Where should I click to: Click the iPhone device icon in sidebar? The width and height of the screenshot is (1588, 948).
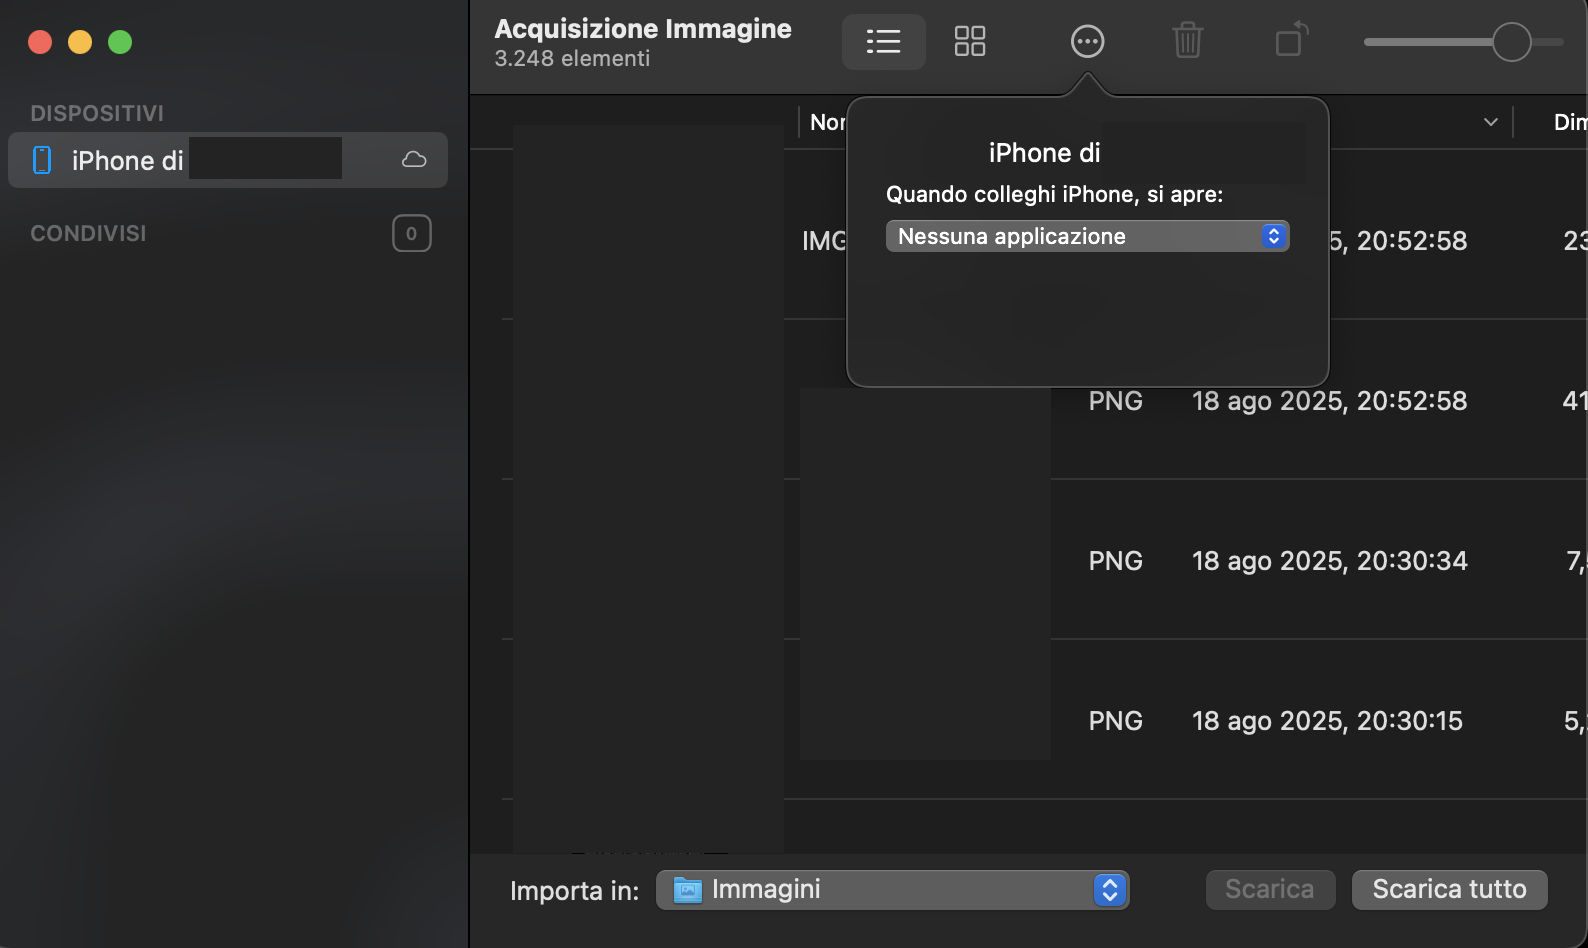42,160
